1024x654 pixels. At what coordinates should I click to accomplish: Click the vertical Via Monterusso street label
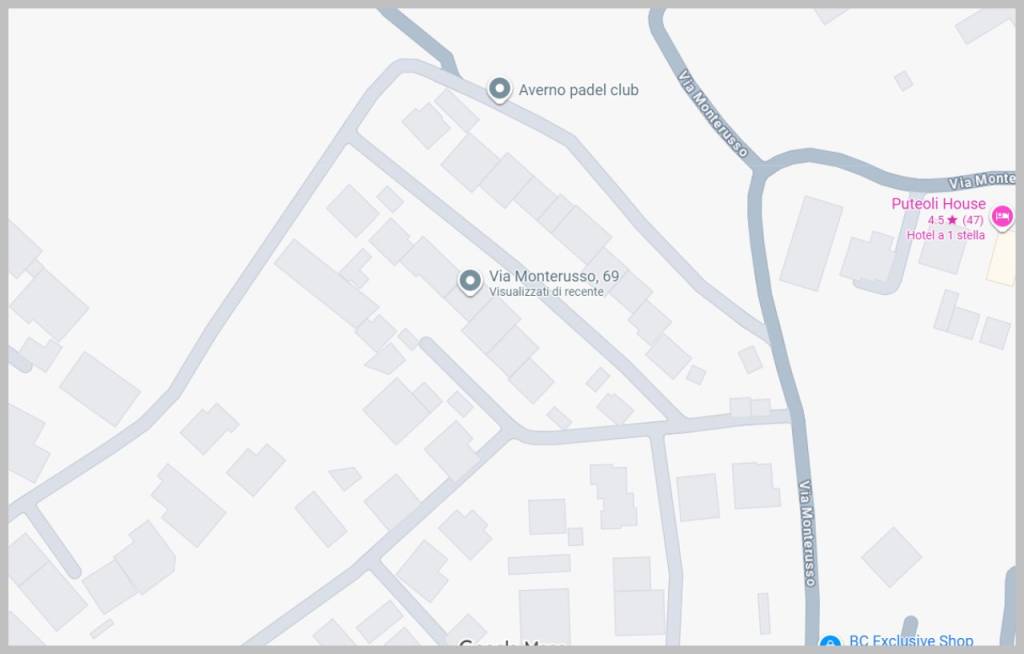click(x=807, y=534)
